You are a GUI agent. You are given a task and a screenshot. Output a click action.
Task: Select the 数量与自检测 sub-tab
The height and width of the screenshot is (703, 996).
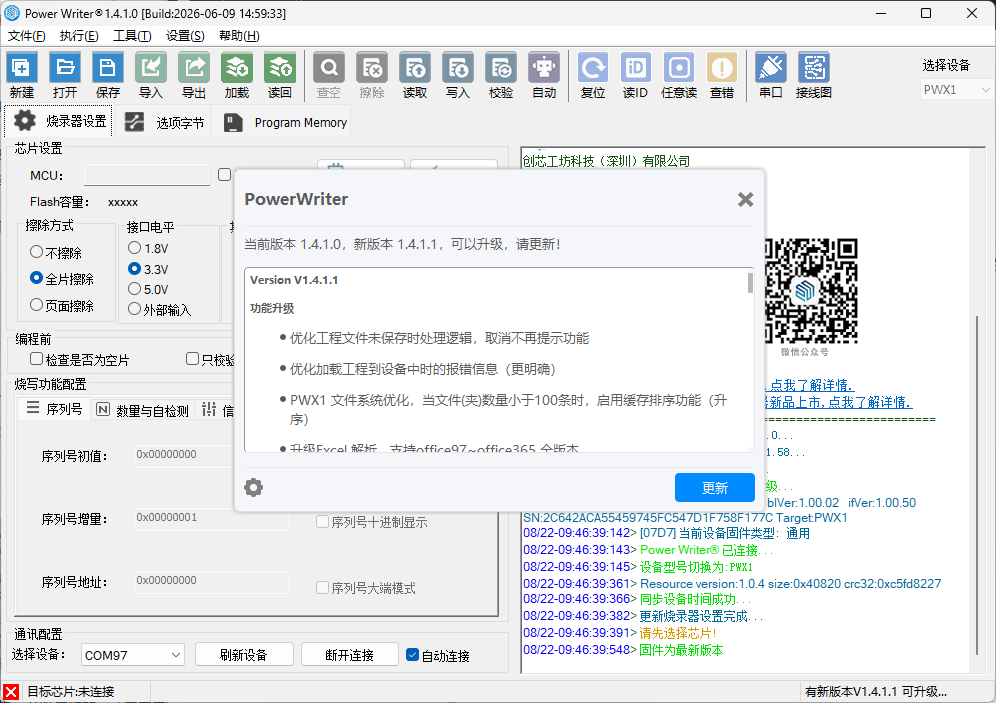click(142, 410)
